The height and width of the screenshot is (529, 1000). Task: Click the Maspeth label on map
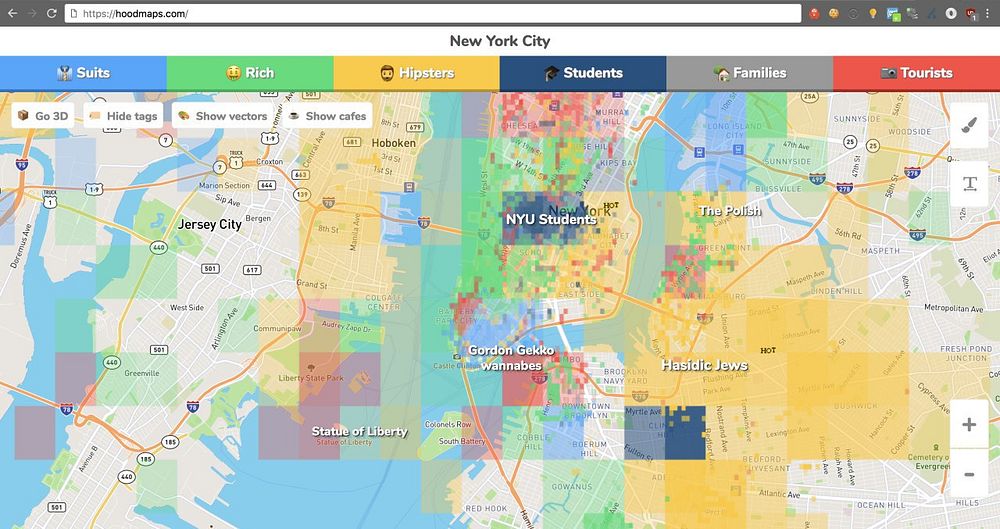(x=881, y=251)
